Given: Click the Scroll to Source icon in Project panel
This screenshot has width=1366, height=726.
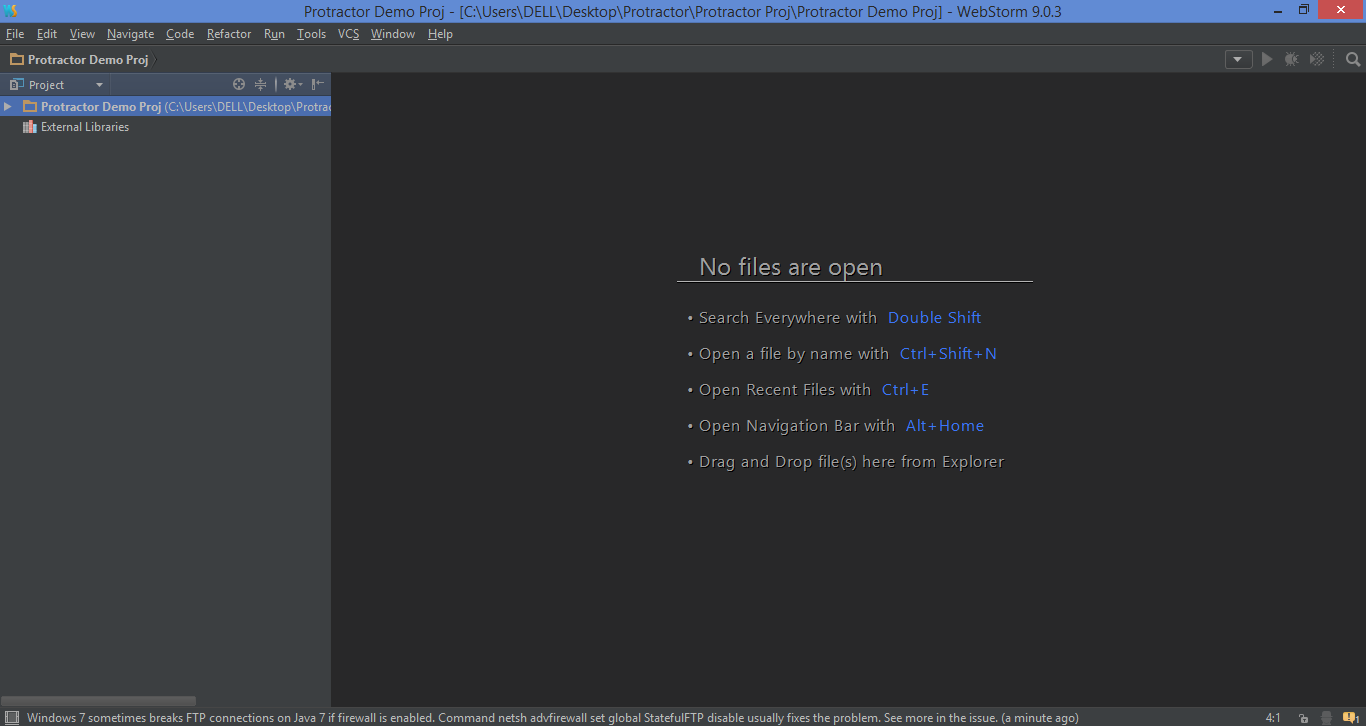Looking at the screenshot, I should [239, 84].
